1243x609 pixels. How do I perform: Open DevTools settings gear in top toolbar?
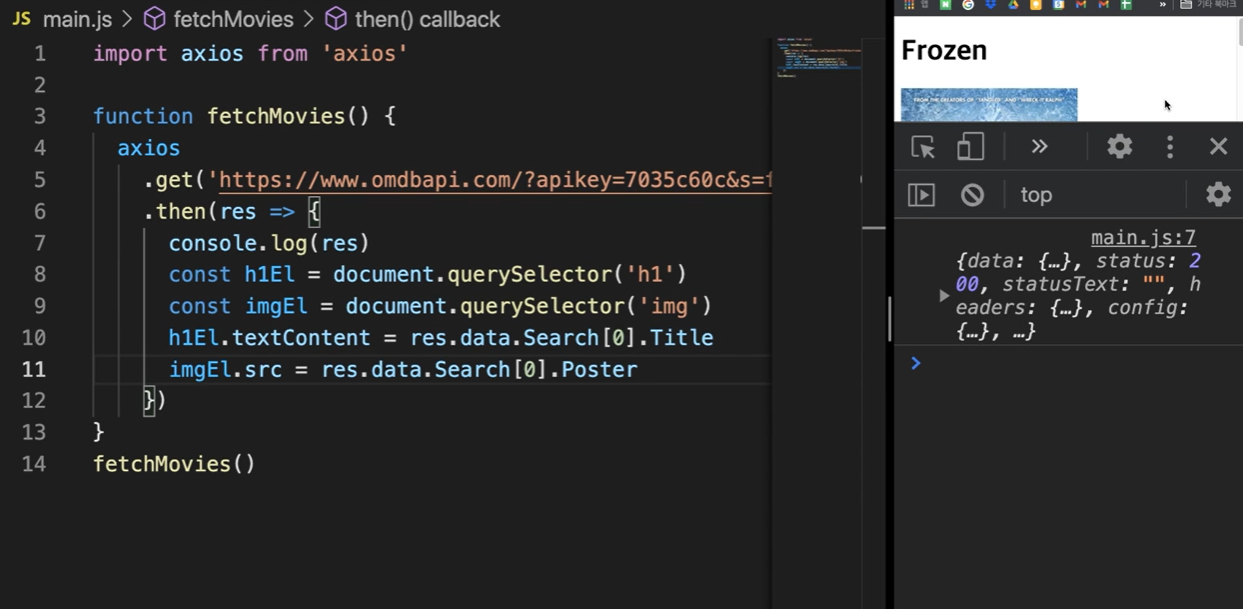tap(1119, 147)
